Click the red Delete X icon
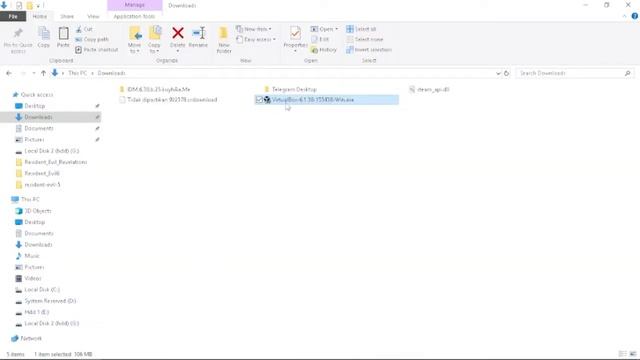 178,33
